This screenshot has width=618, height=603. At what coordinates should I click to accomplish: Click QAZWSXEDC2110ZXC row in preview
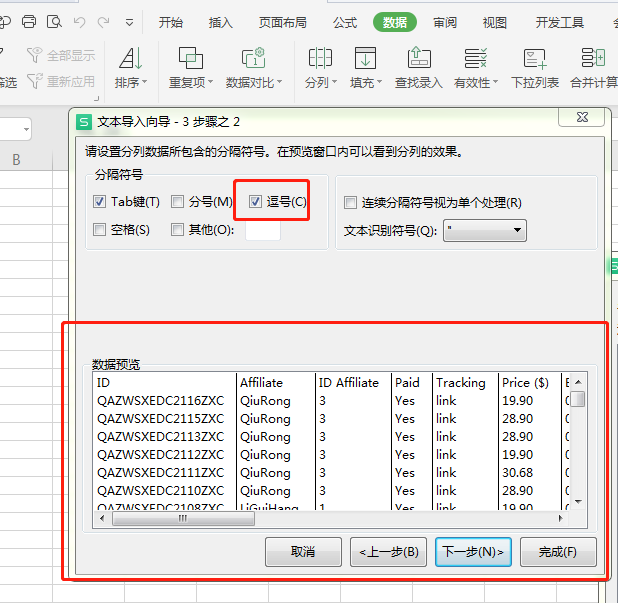pyautogui.click(x=160, y=491)
